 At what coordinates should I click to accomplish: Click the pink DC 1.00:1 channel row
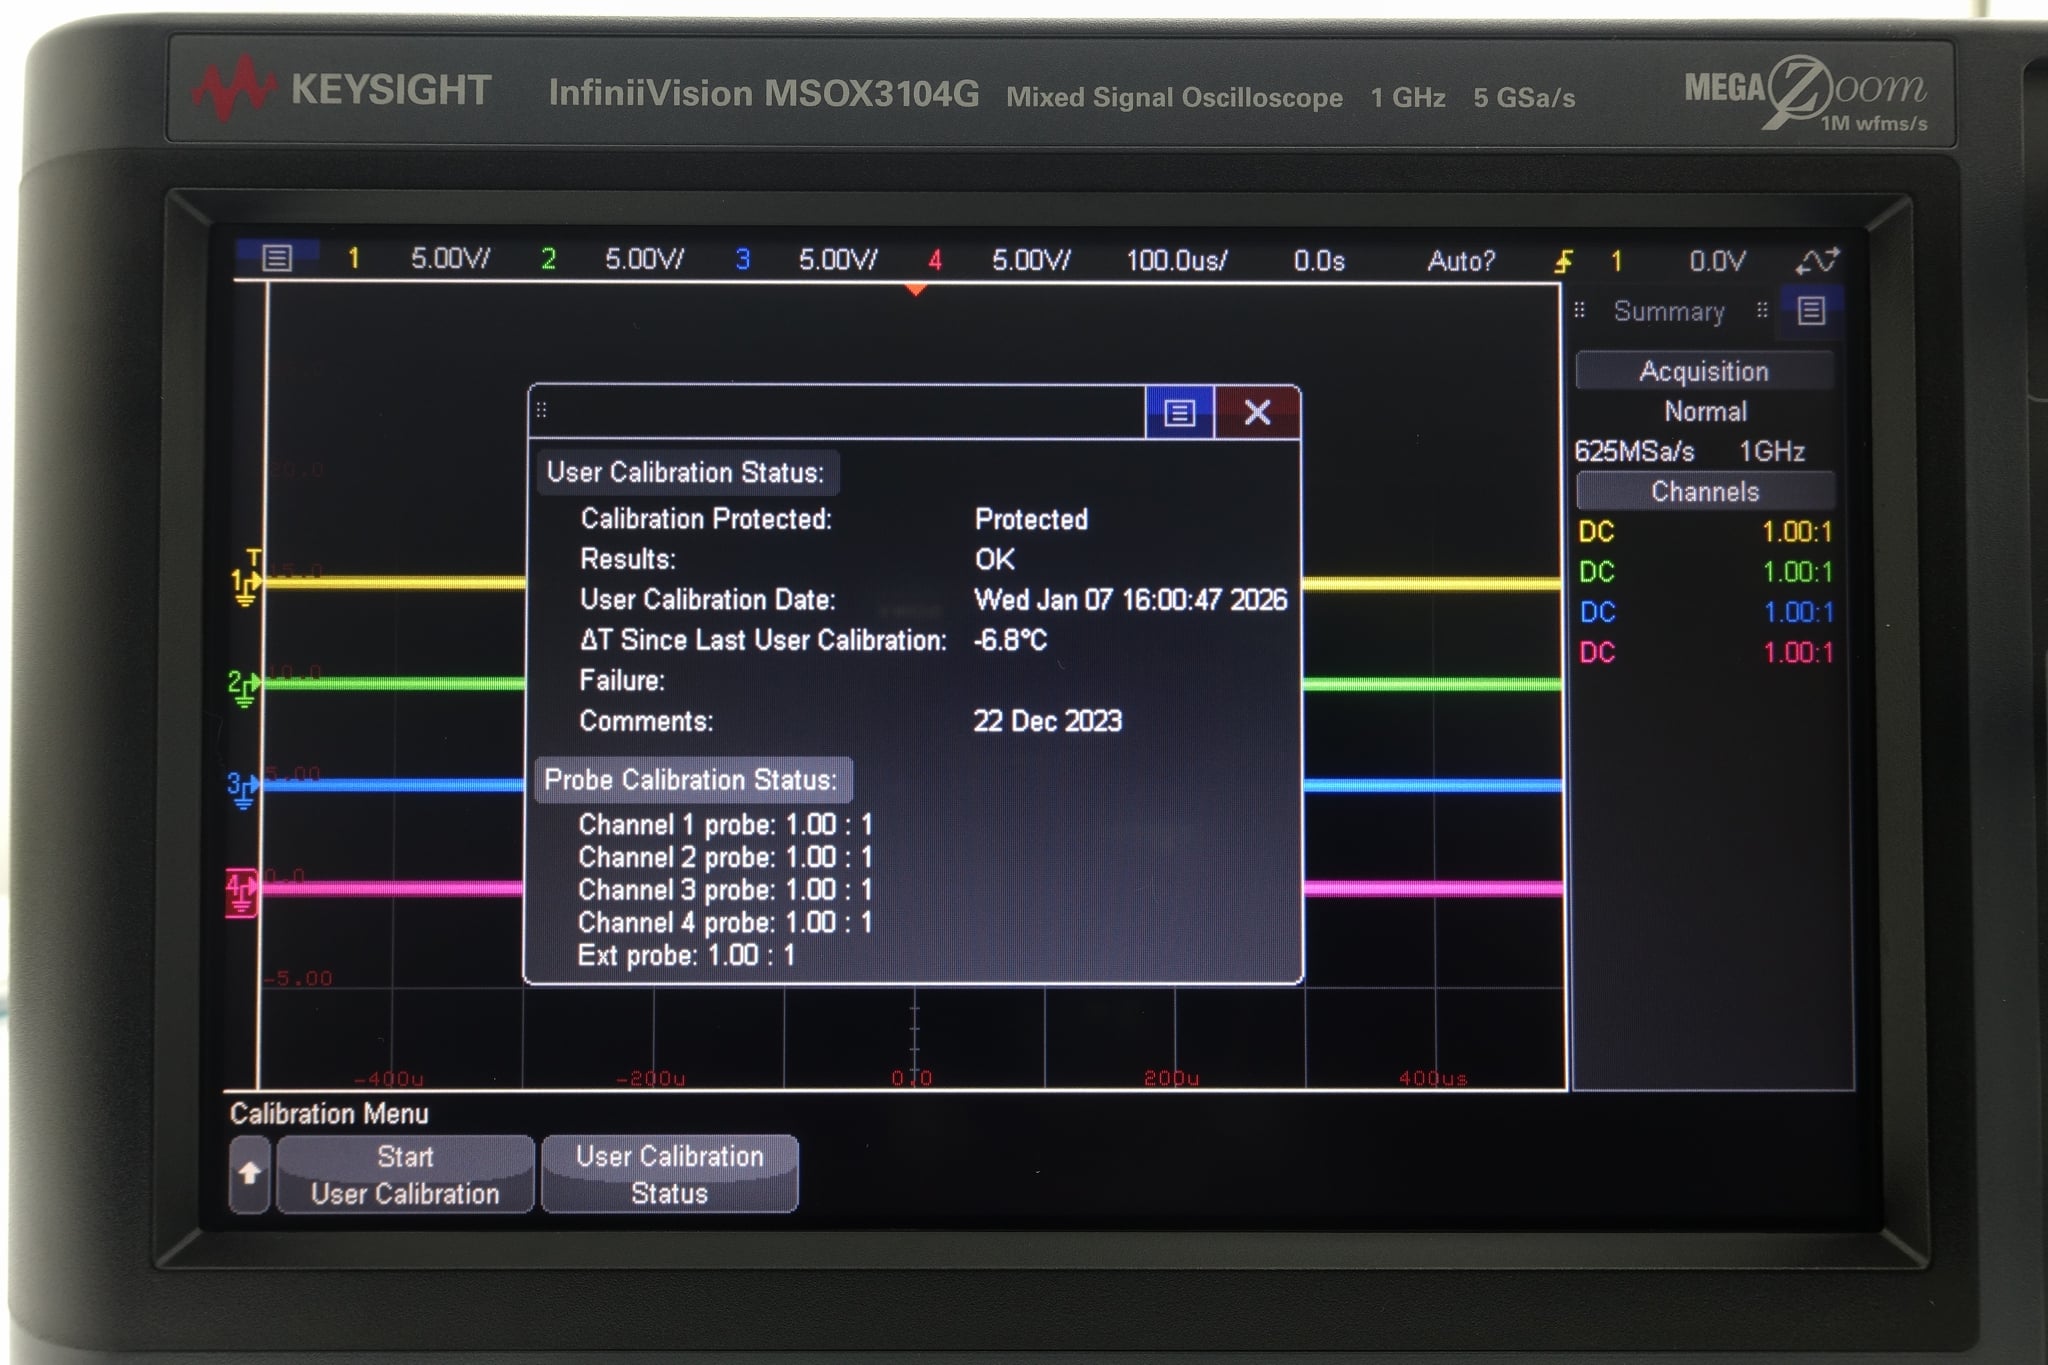click(1705, 653)
